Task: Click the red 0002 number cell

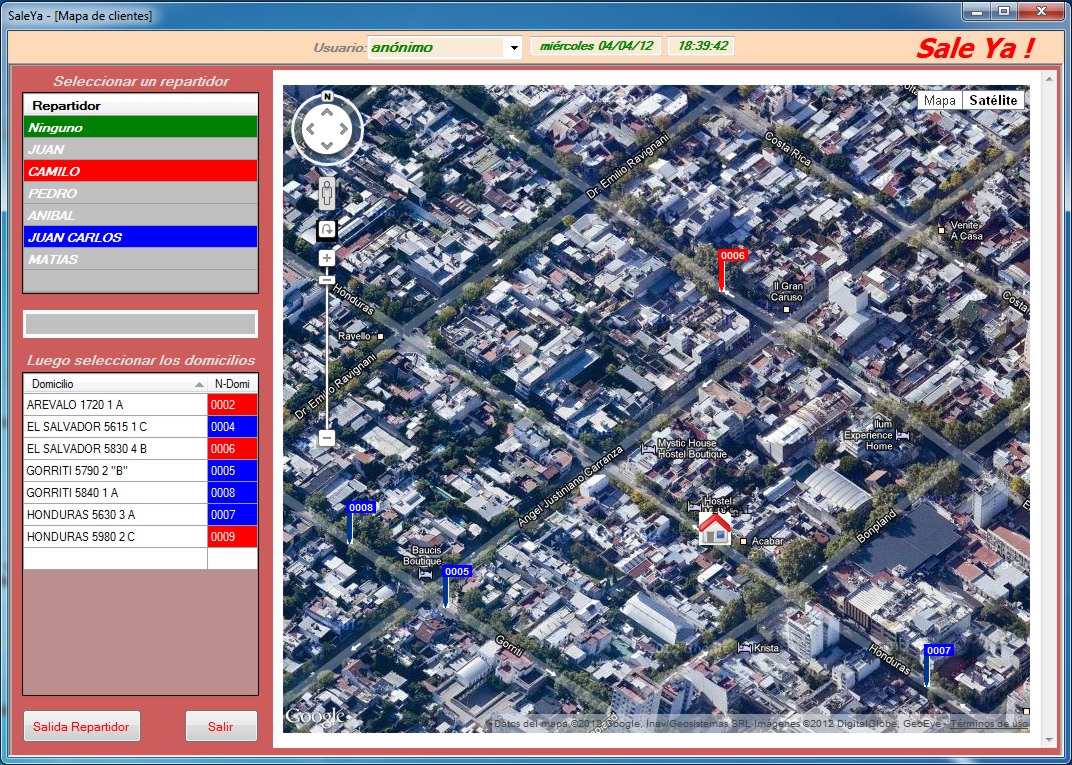Action: tap(232, 405)
